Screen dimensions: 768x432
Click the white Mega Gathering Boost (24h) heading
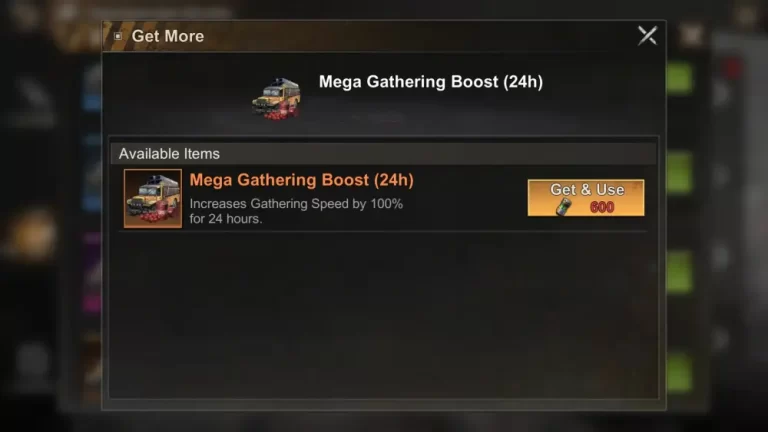point(431,82)
